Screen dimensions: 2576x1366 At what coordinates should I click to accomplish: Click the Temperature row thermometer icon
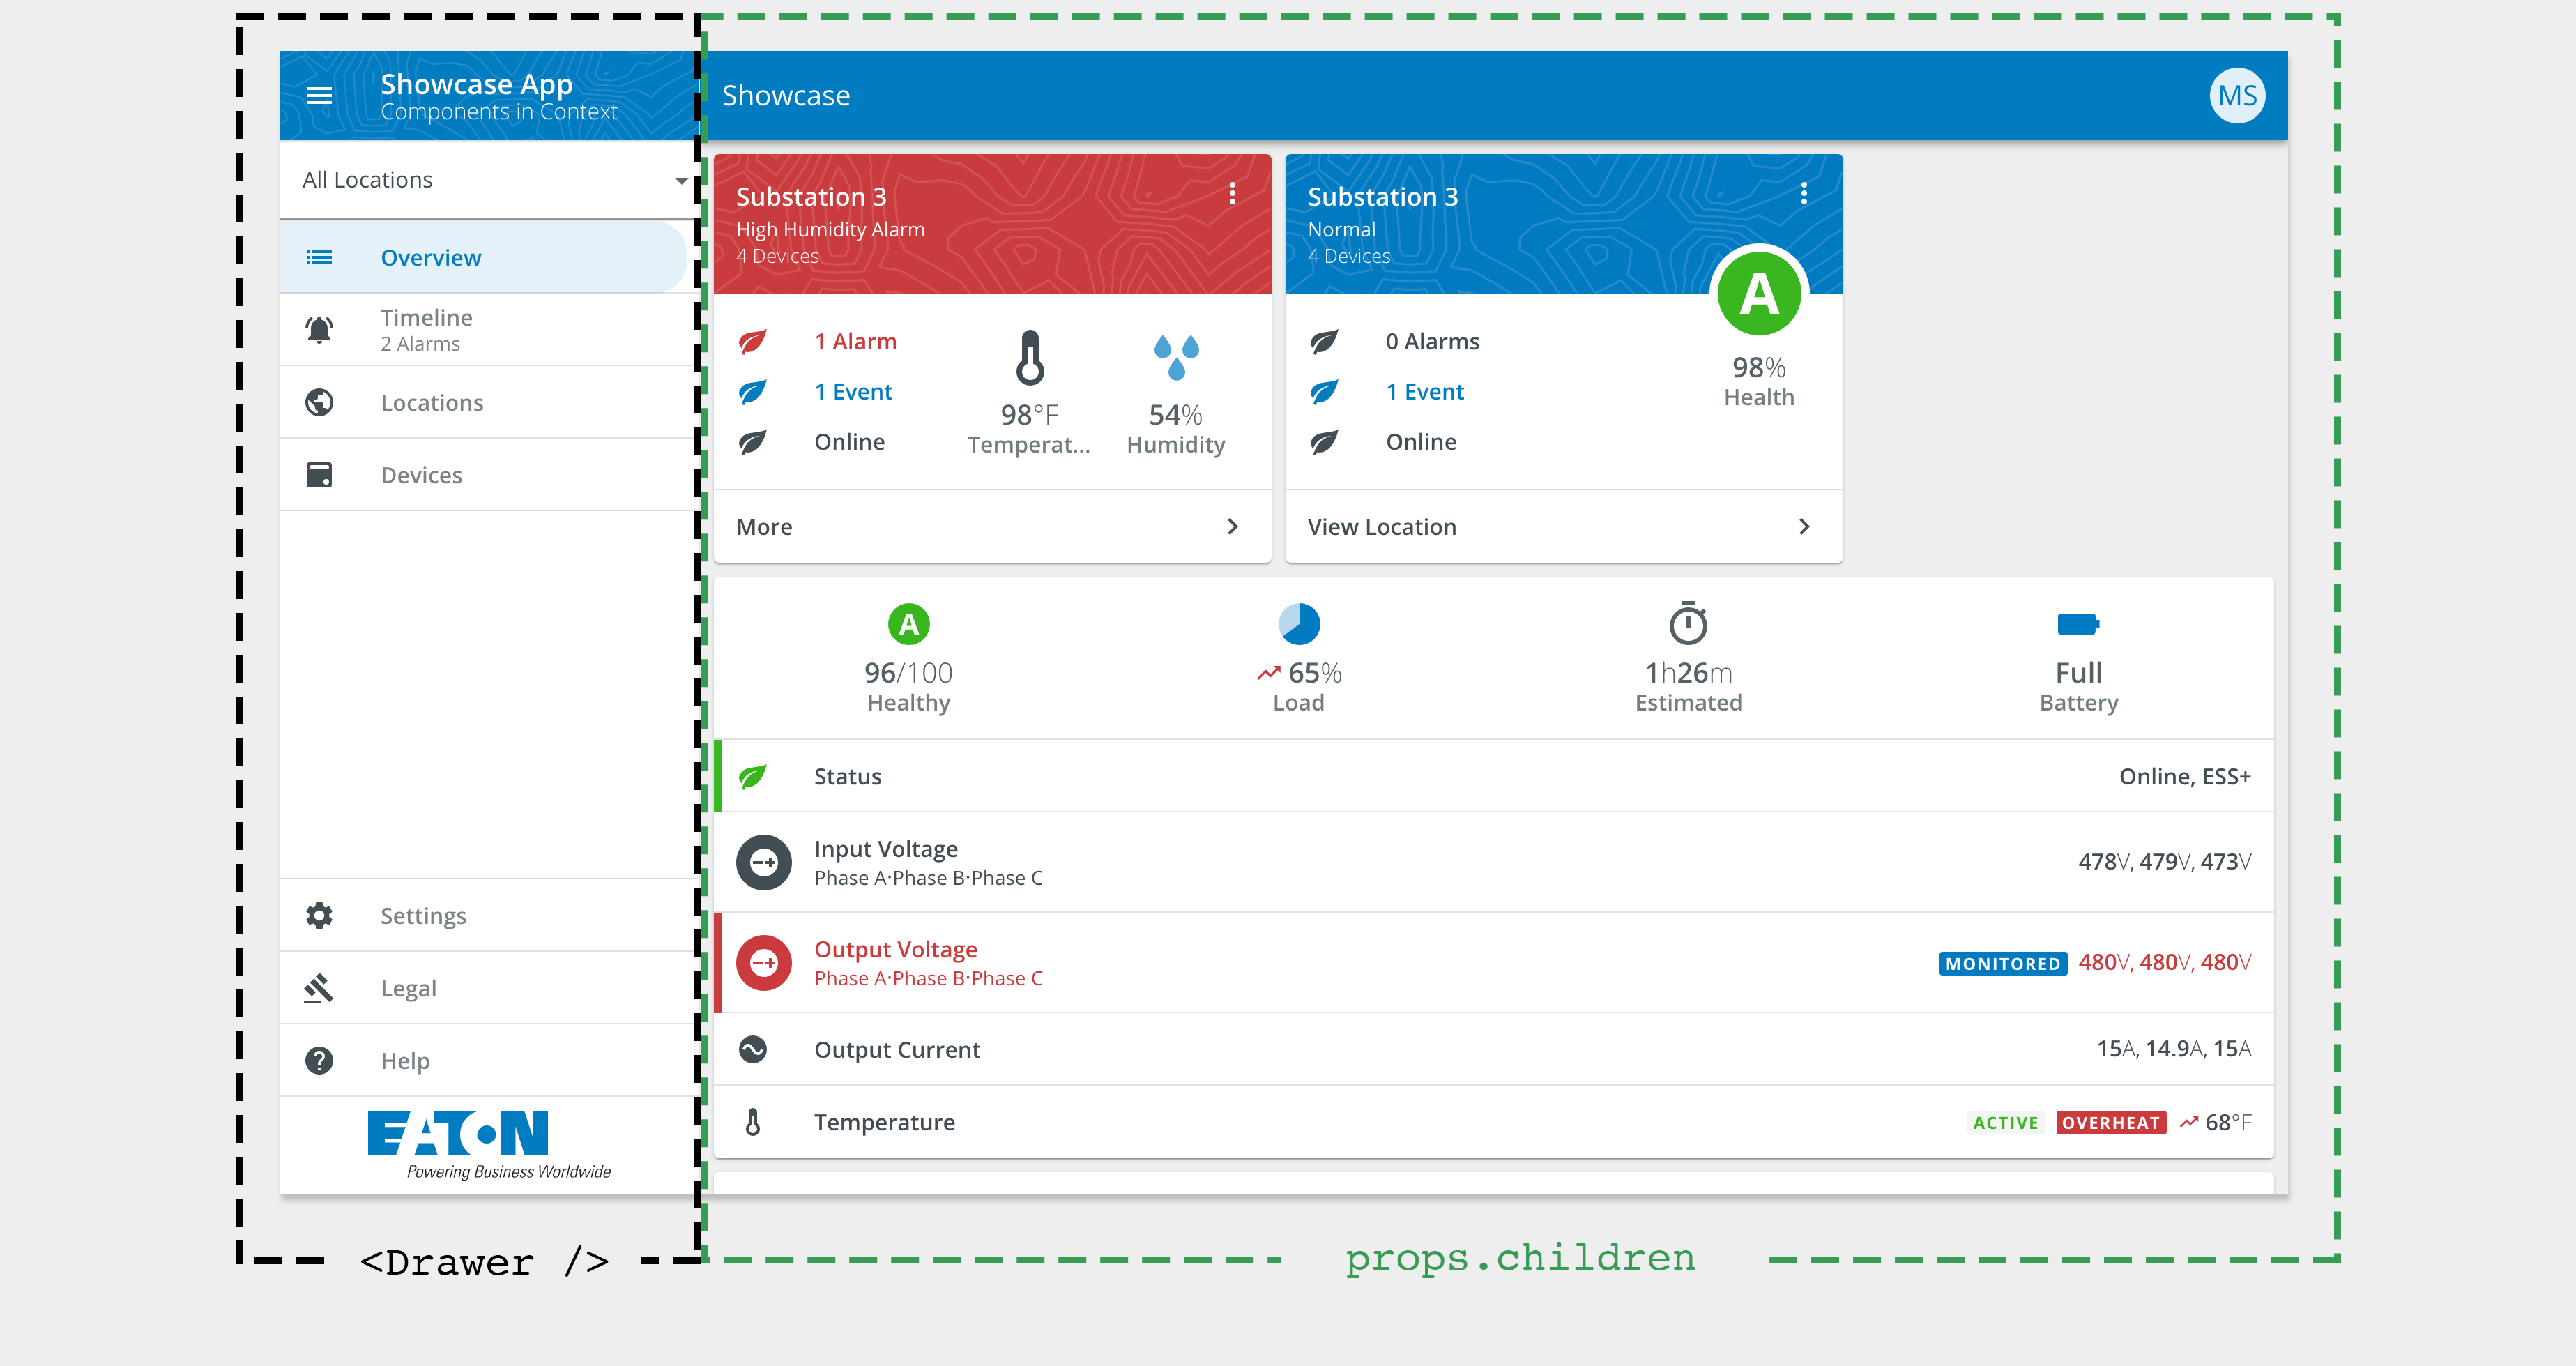click(753, 1123)
